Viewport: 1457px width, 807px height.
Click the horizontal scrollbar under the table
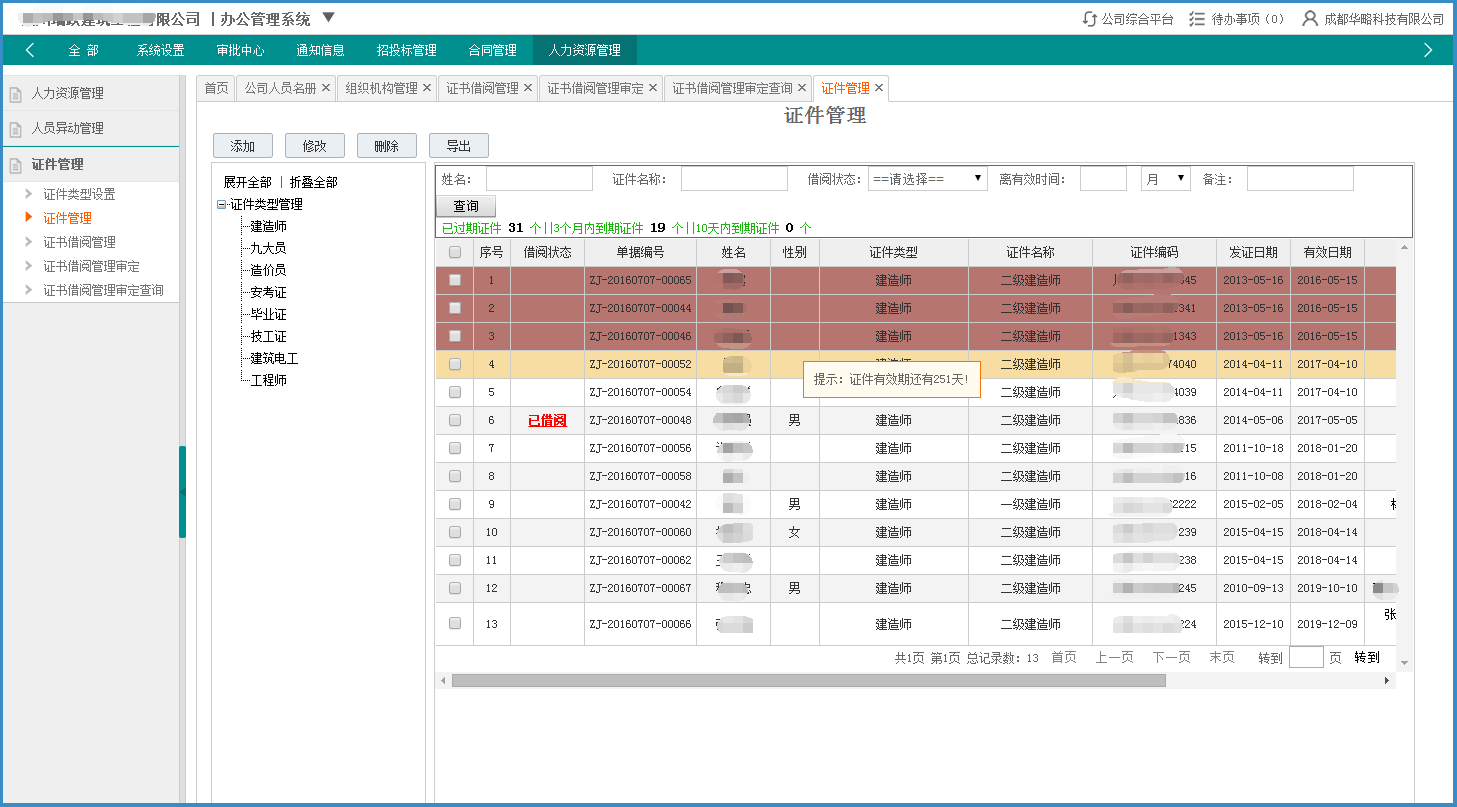pyautogui.click(x=808, y=680)
